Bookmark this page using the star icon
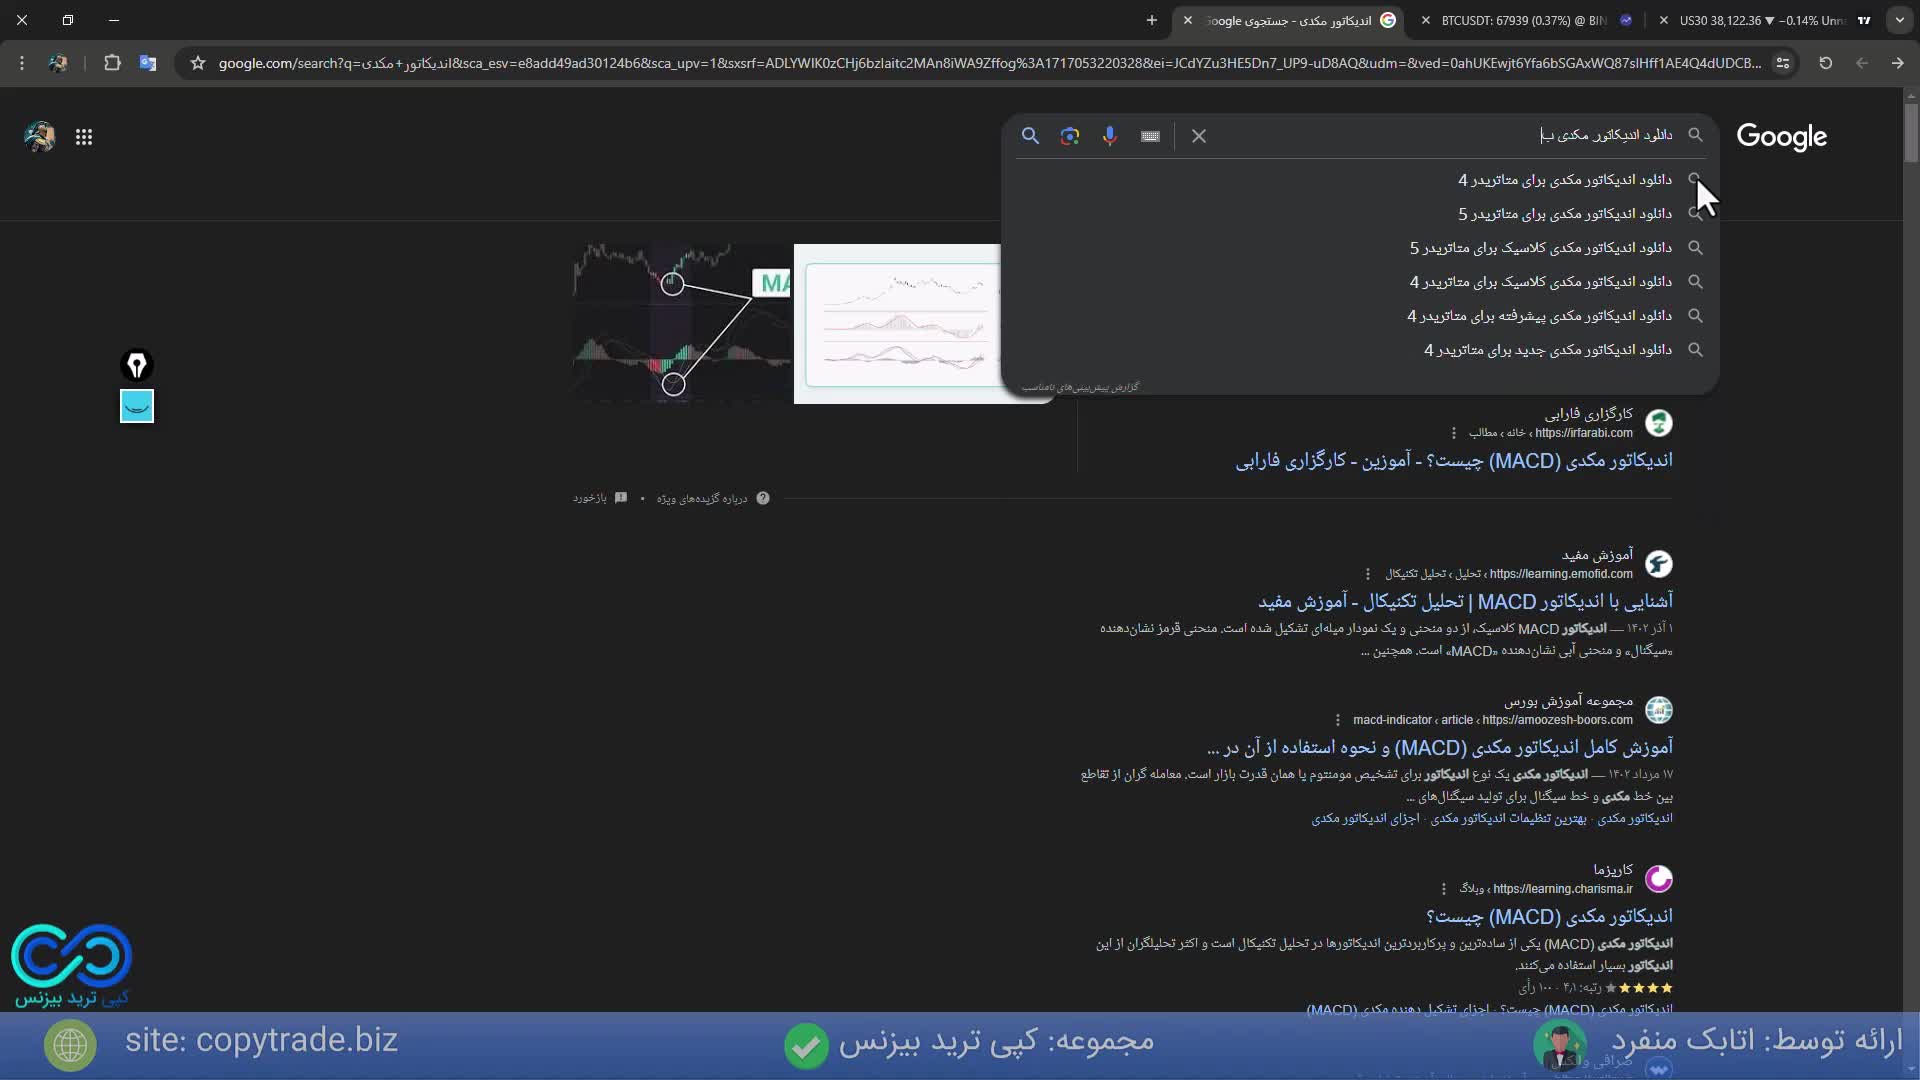 click(x=197, y=63)
